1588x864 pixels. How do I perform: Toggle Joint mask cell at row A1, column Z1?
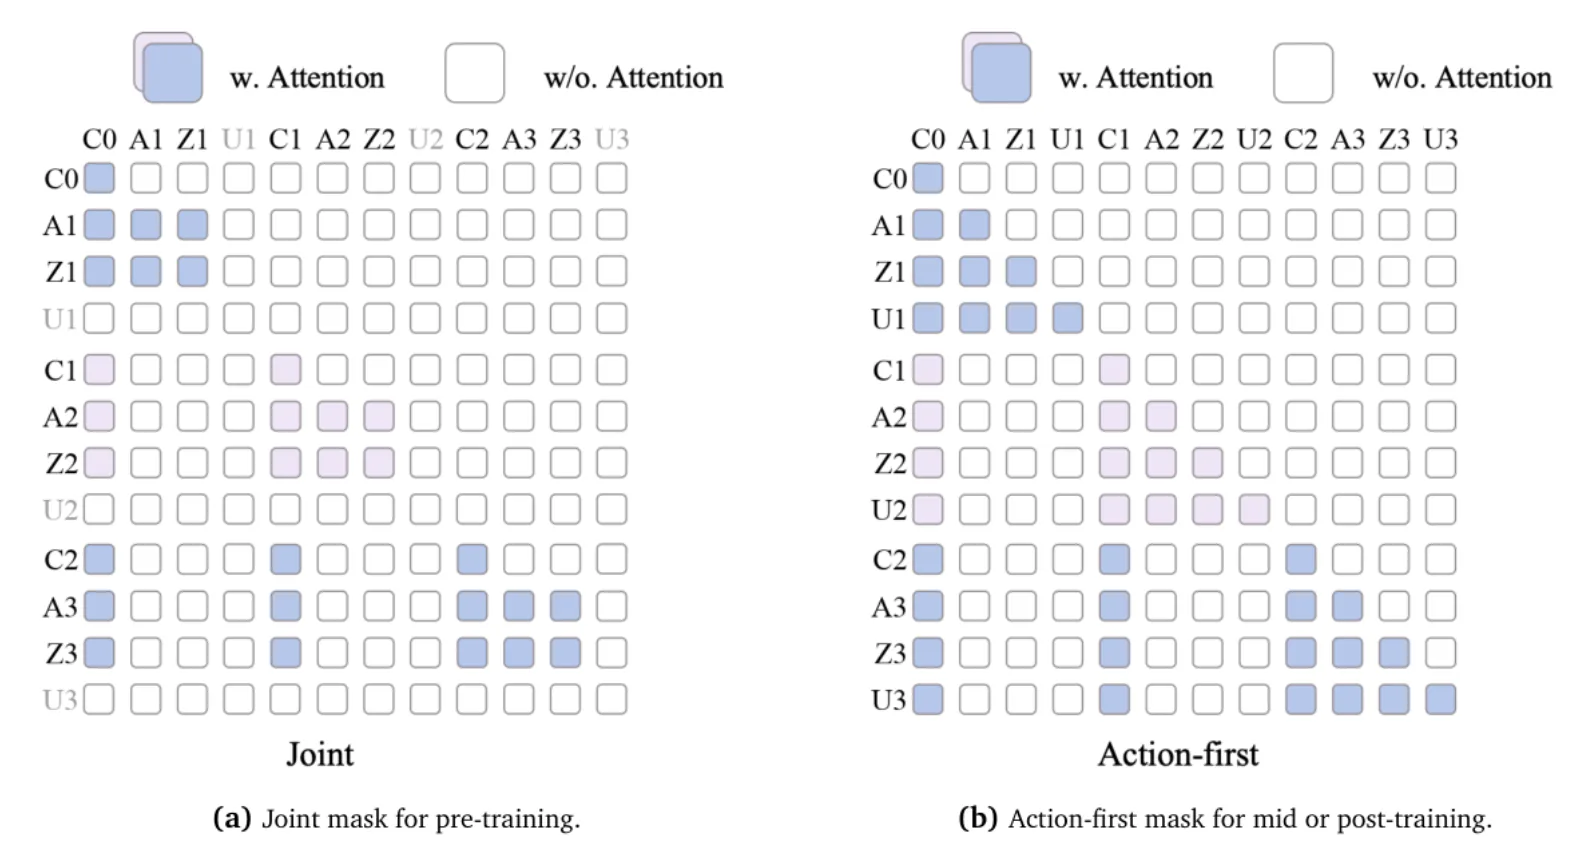coord(192,225)
